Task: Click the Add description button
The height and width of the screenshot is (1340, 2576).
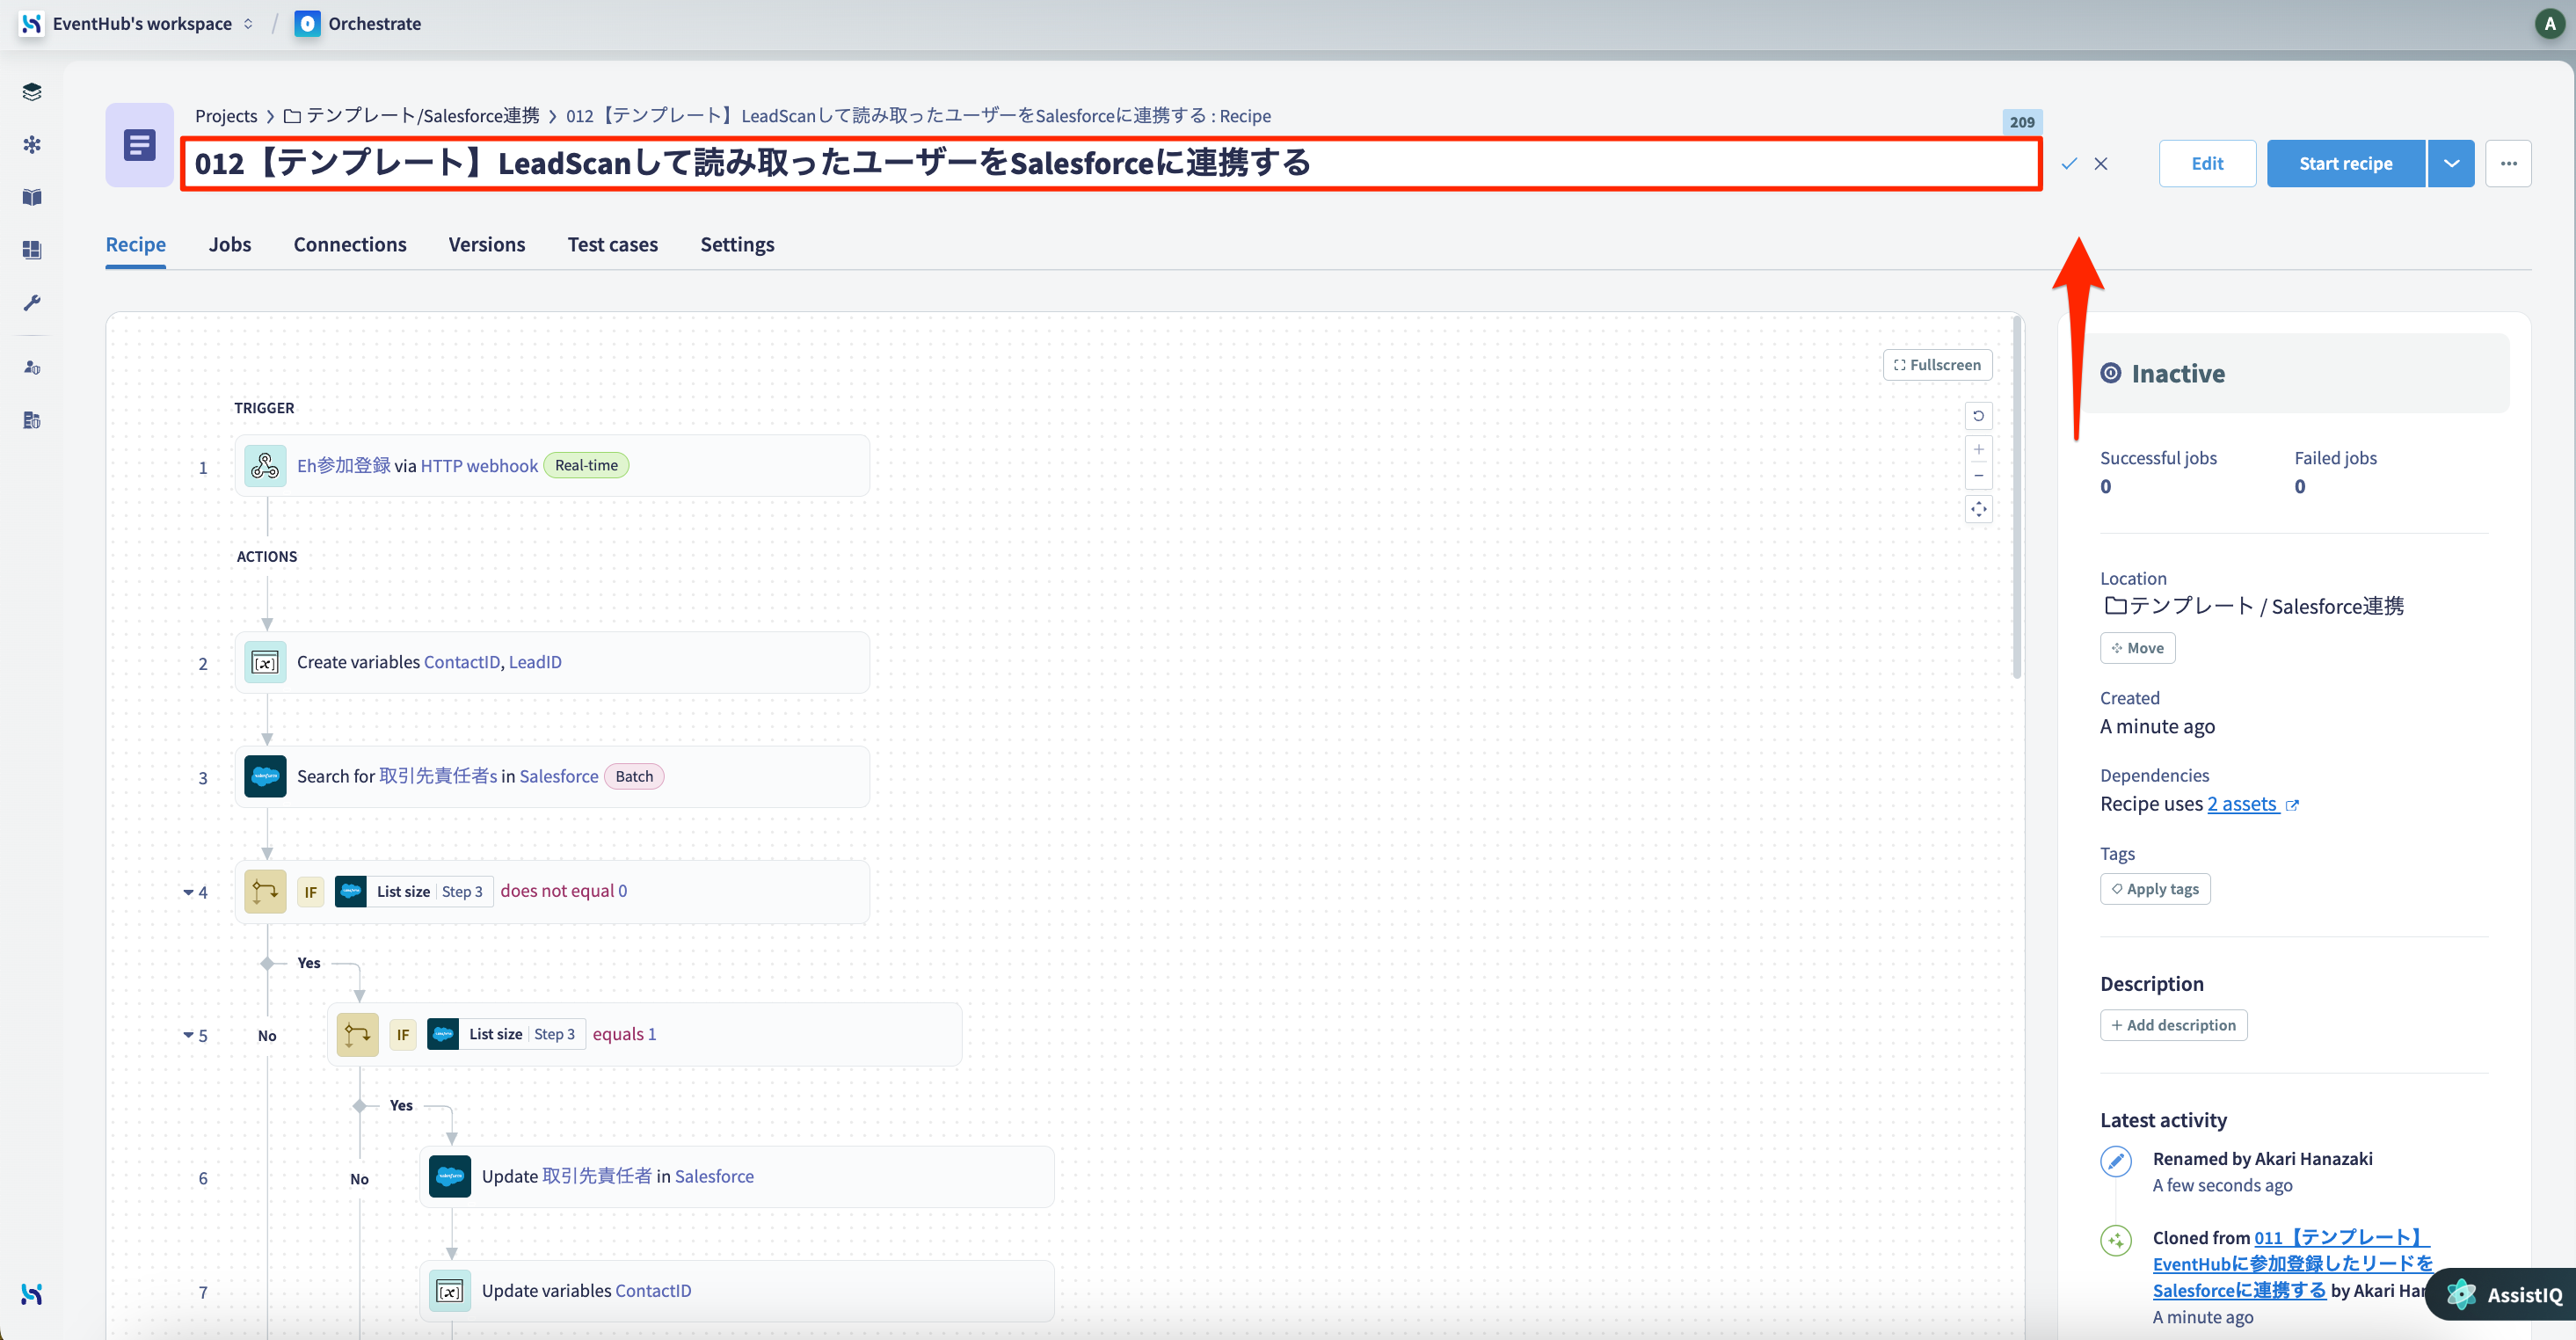Action: coord(2173,1025)
